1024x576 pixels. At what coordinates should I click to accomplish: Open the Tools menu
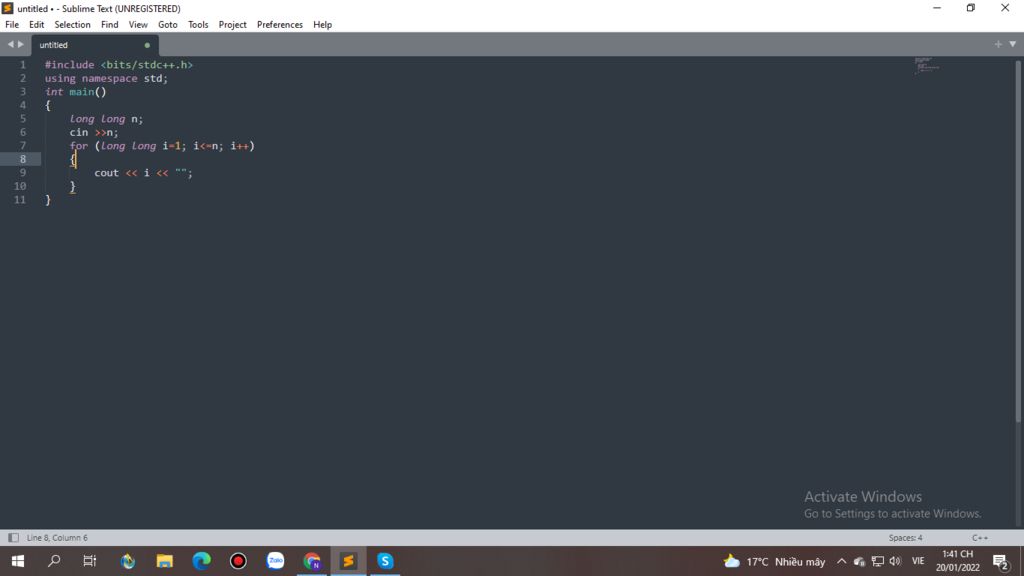tap(198, 25)
